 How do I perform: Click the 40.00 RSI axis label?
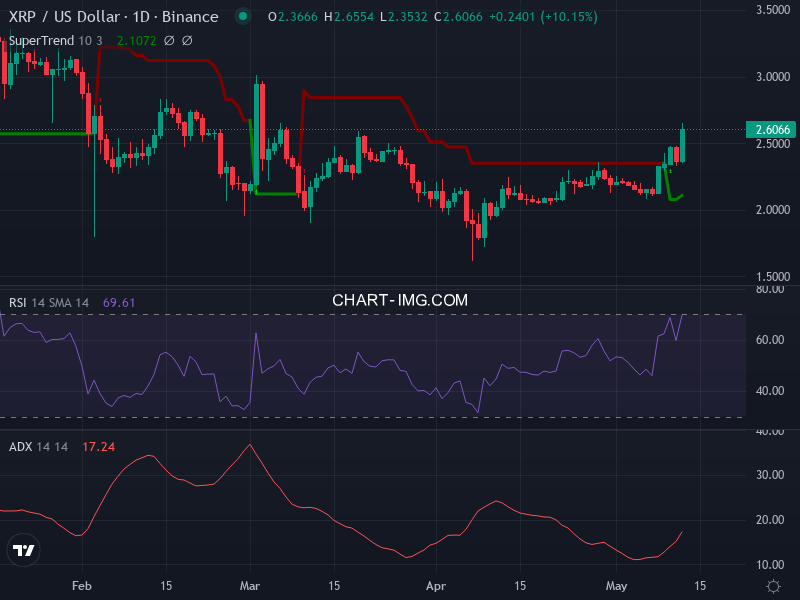point(770,391)
